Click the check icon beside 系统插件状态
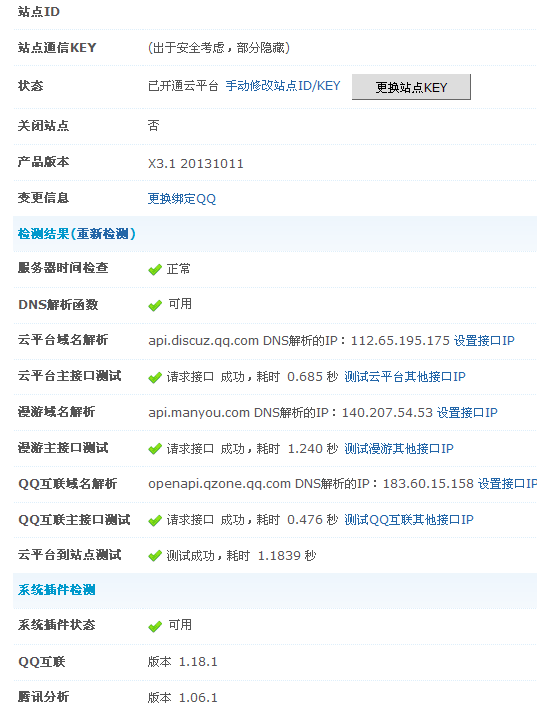 click(155, 627)
